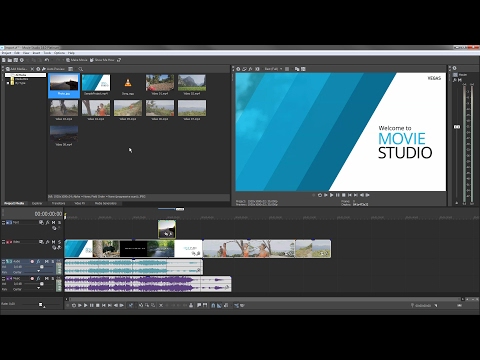The image size is (480, 360).
Task: Solo the Text track
Action: coord(59,222)
